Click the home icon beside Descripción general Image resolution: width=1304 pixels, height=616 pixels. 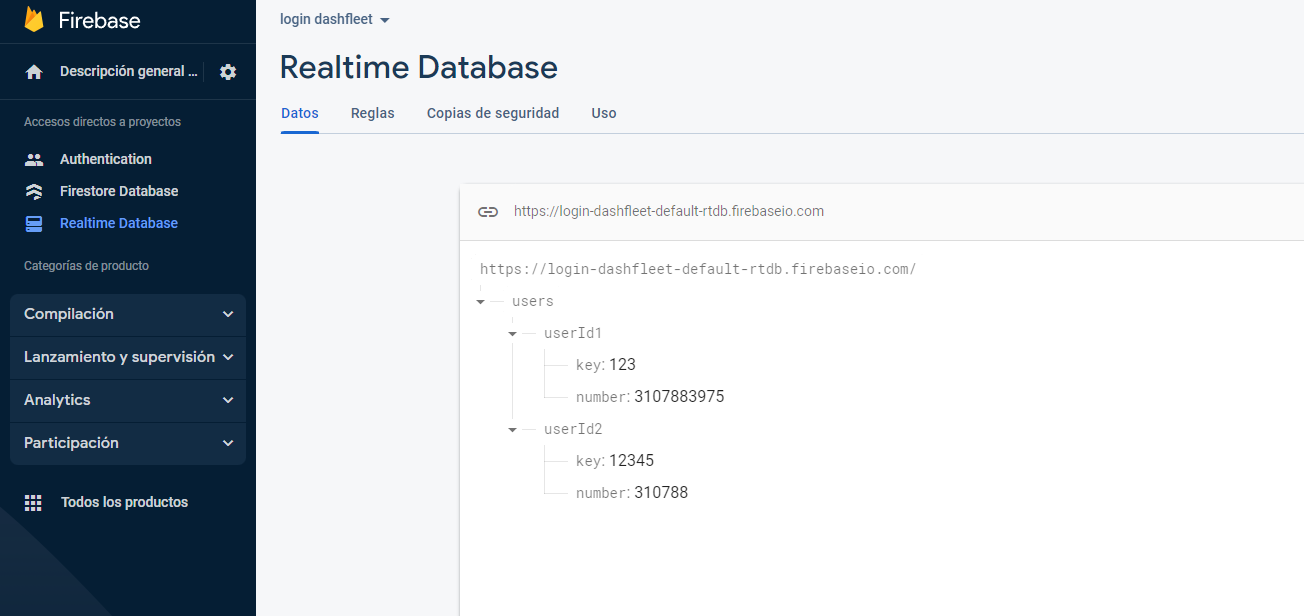(x=34, y=72)
